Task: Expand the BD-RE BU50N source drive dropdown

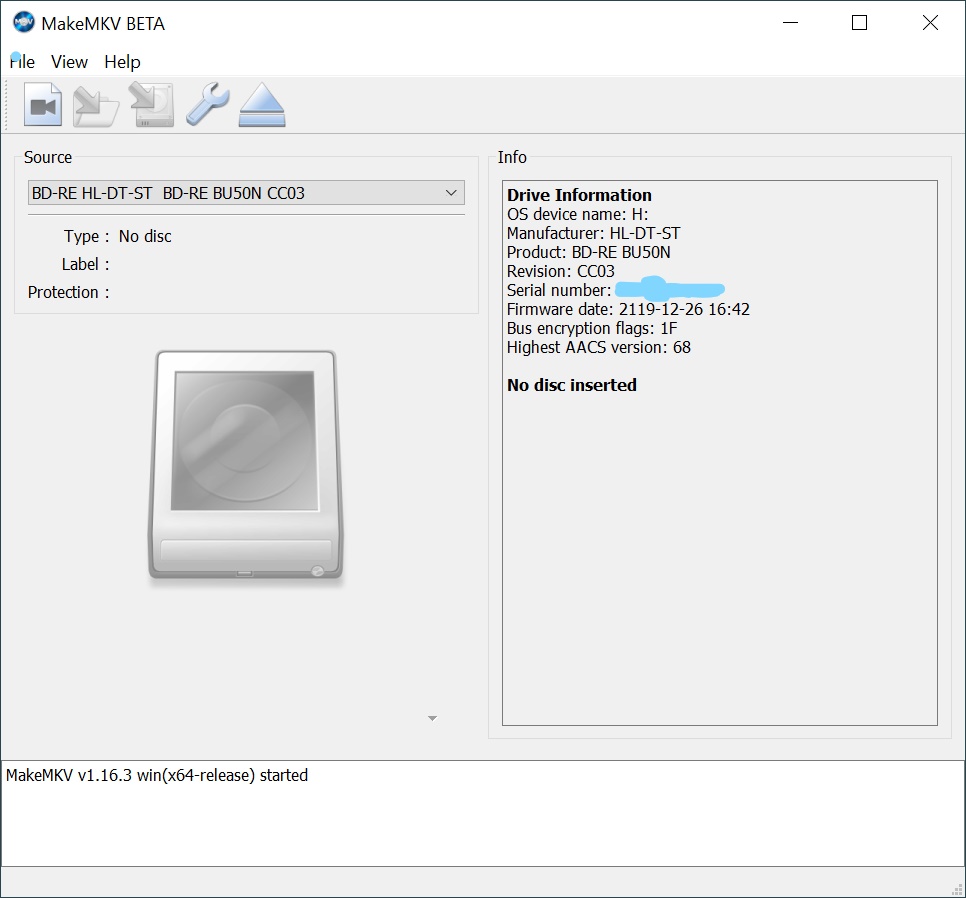Action: (246, 193)
